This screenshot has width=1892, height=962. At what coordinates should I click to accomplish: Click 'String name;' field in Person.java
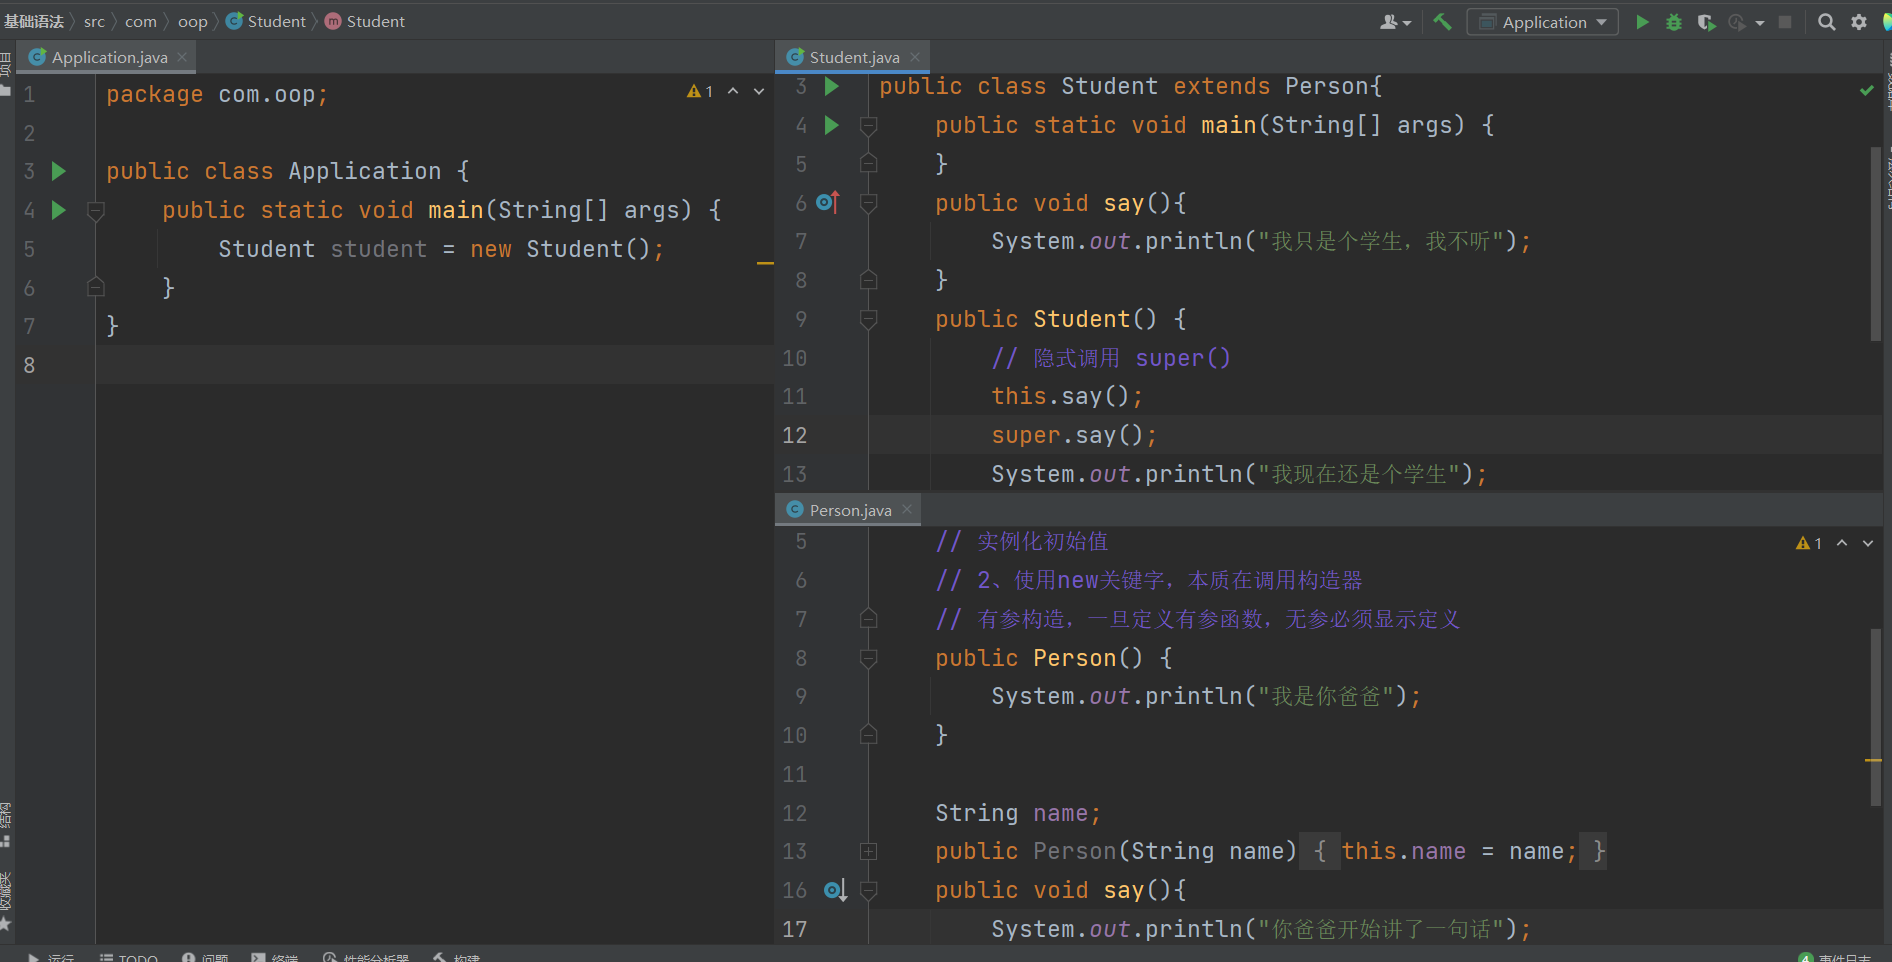[x=1018, y=814]
